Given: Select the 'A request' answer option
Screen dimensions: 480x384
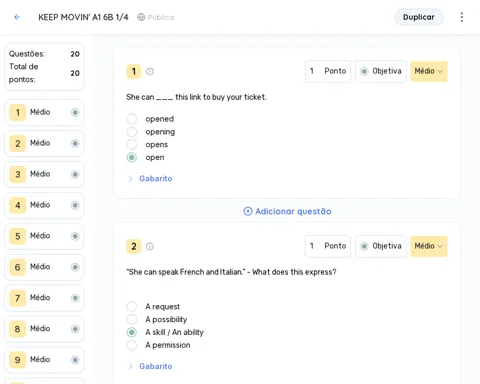Looking at the screenshot, I should point(132,306).
